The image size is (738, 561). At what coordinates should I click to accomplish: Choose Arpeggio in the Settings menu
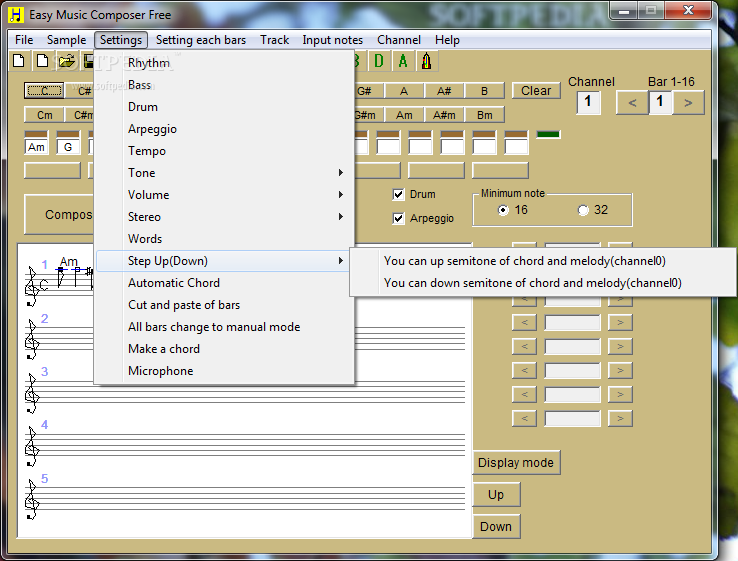coord(225,129)
